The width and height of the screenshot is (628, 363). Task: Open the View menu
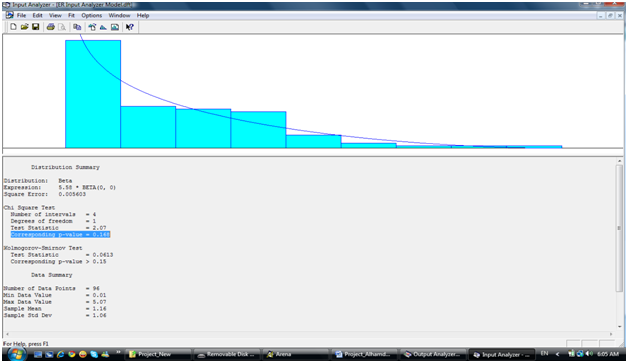(55, 15)
